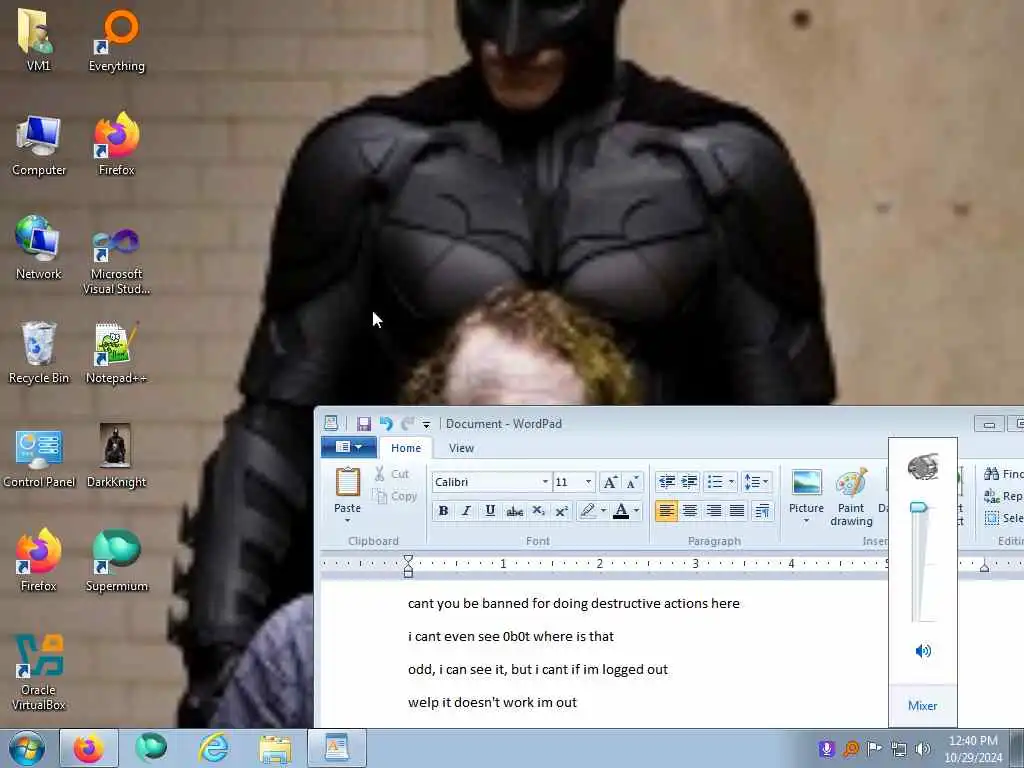The height and width of the screenshot is (768, 1024).
Task: Click the Redo arrow in WordPad
Action: tap(408, 424)
